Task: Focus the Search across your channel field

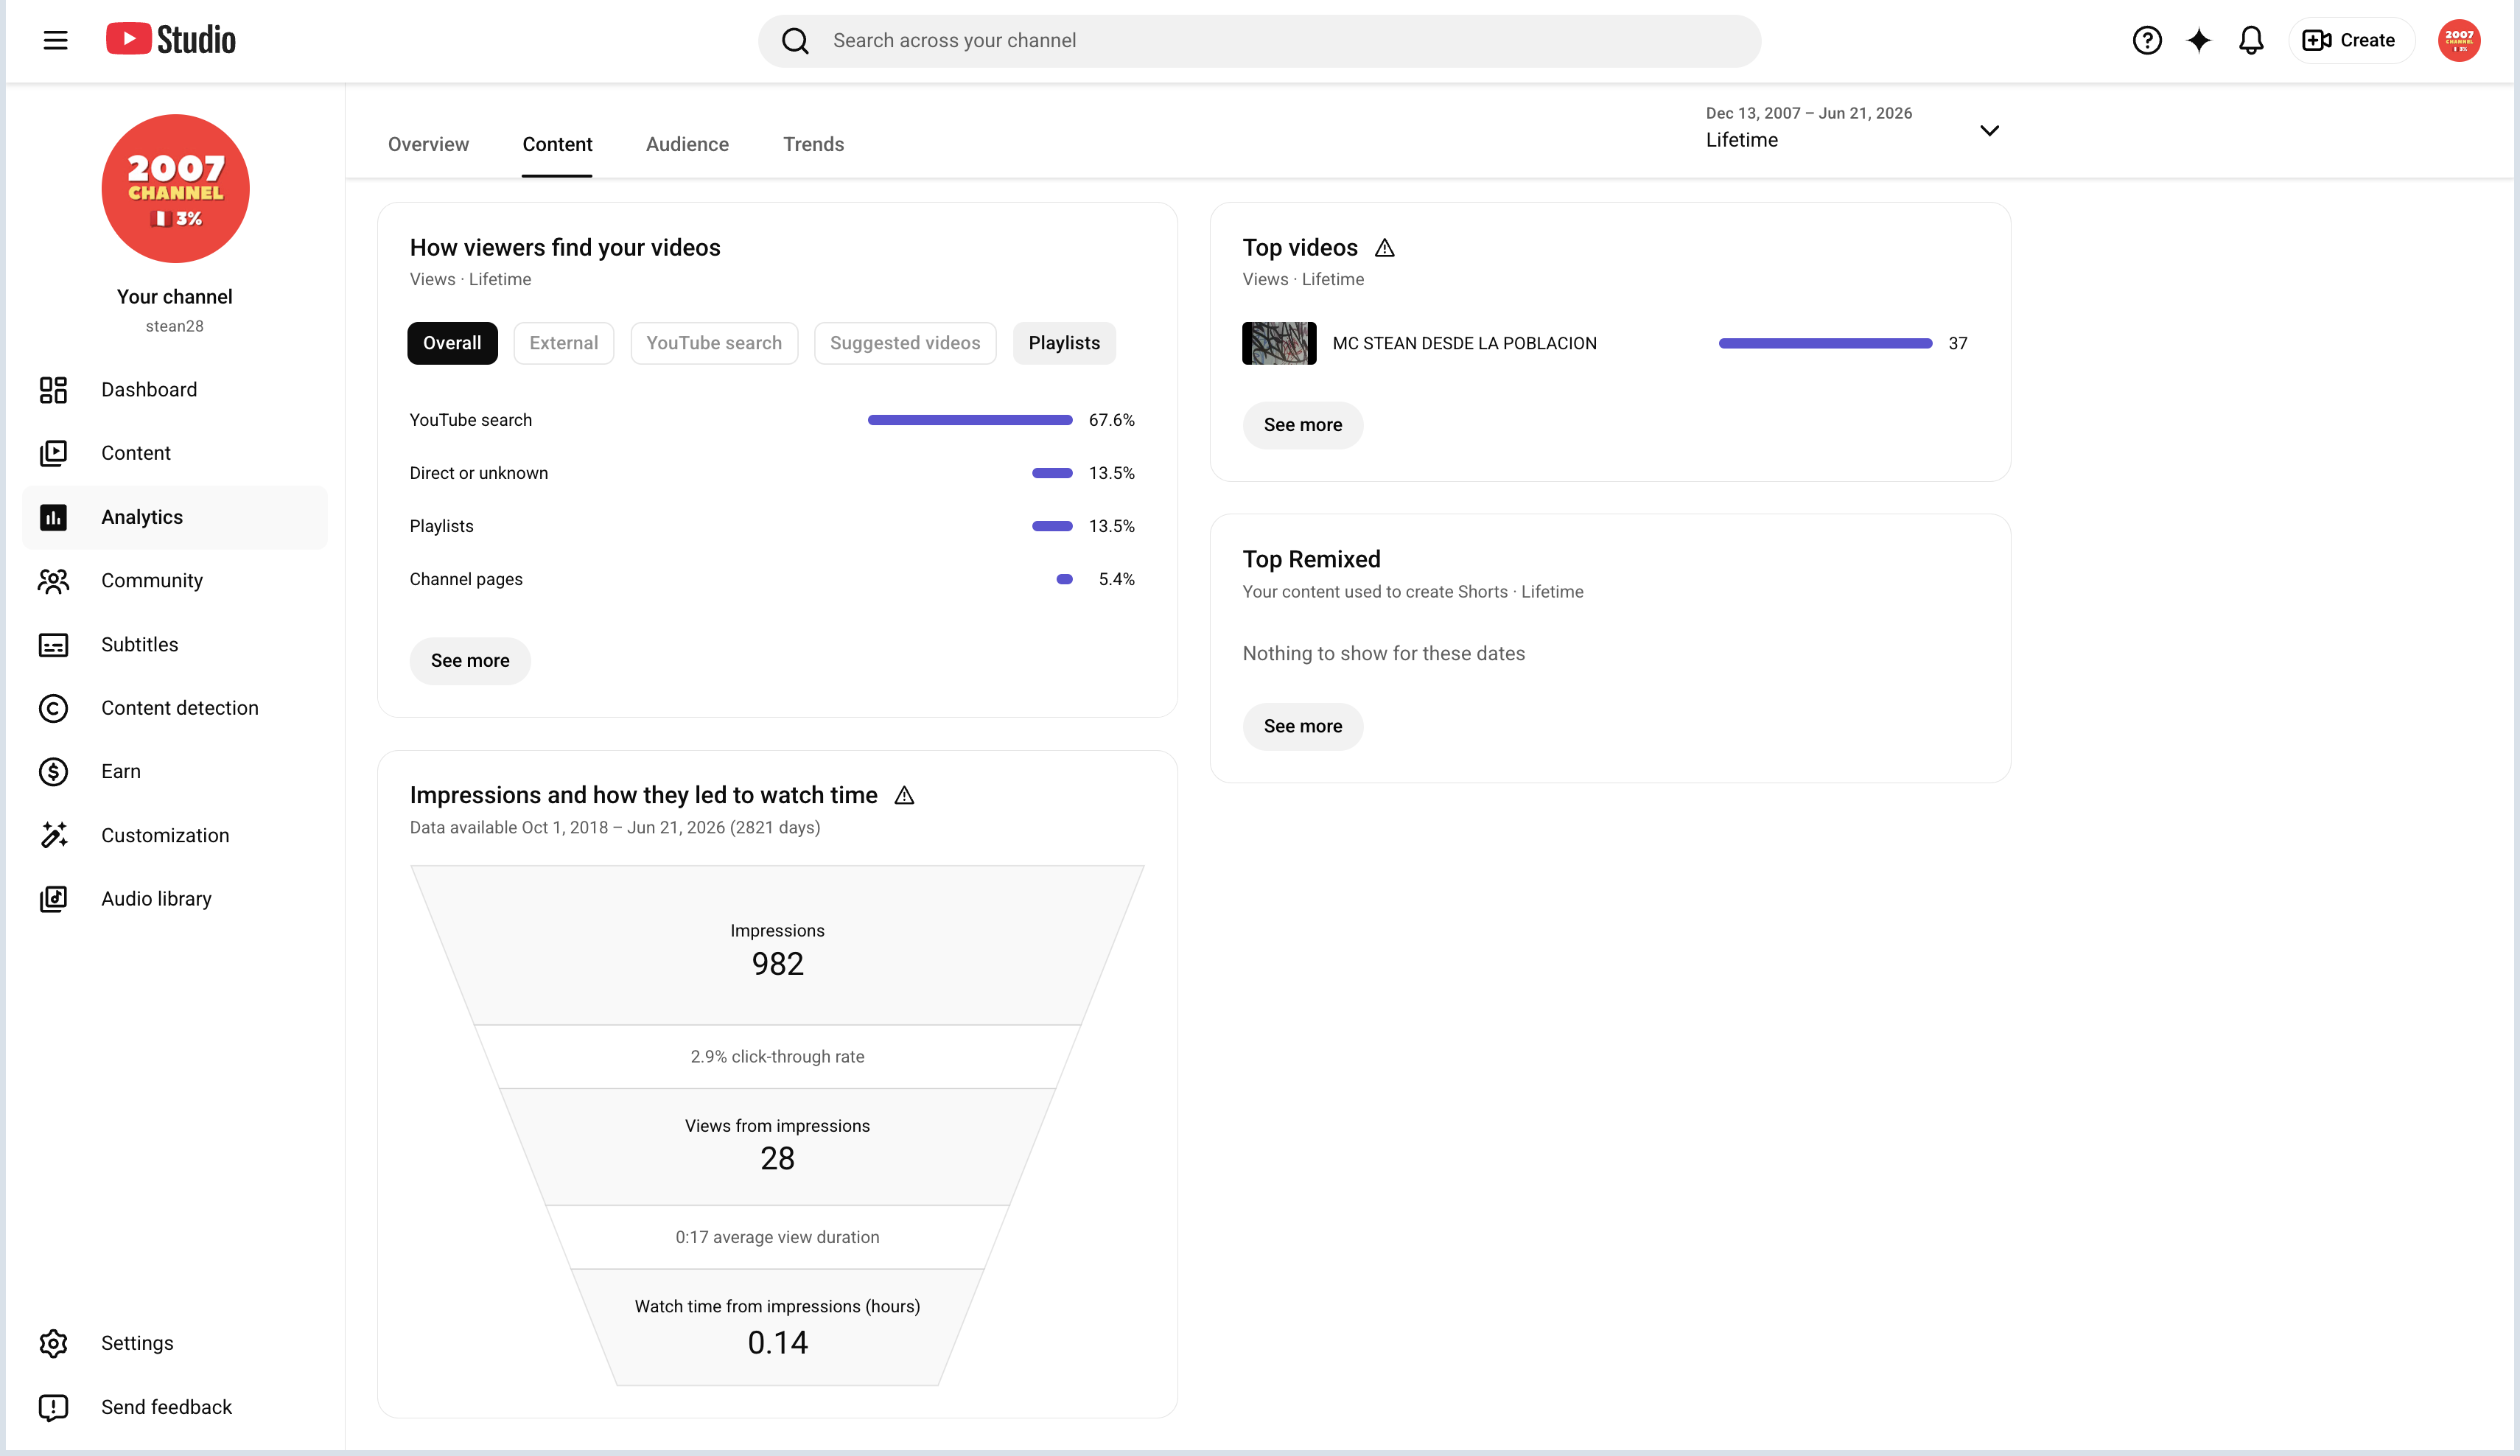Action: pos(1259,41)
